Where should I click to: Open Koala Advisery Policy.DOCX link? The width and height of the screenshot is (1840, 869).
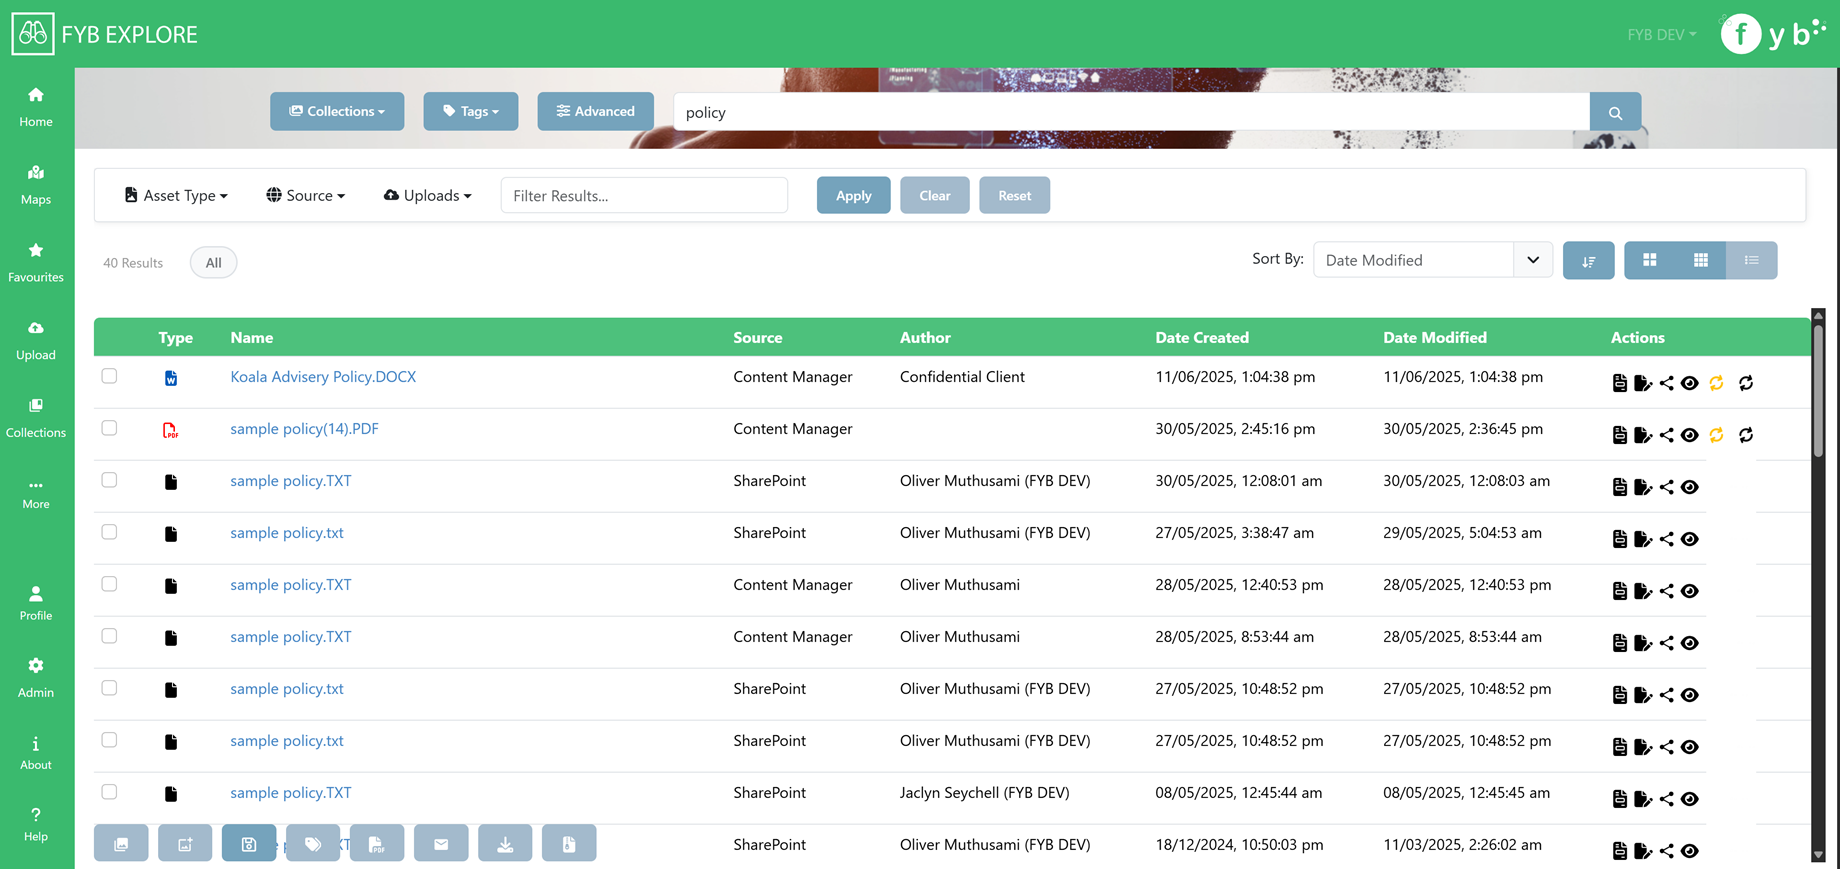pos(323,377)
